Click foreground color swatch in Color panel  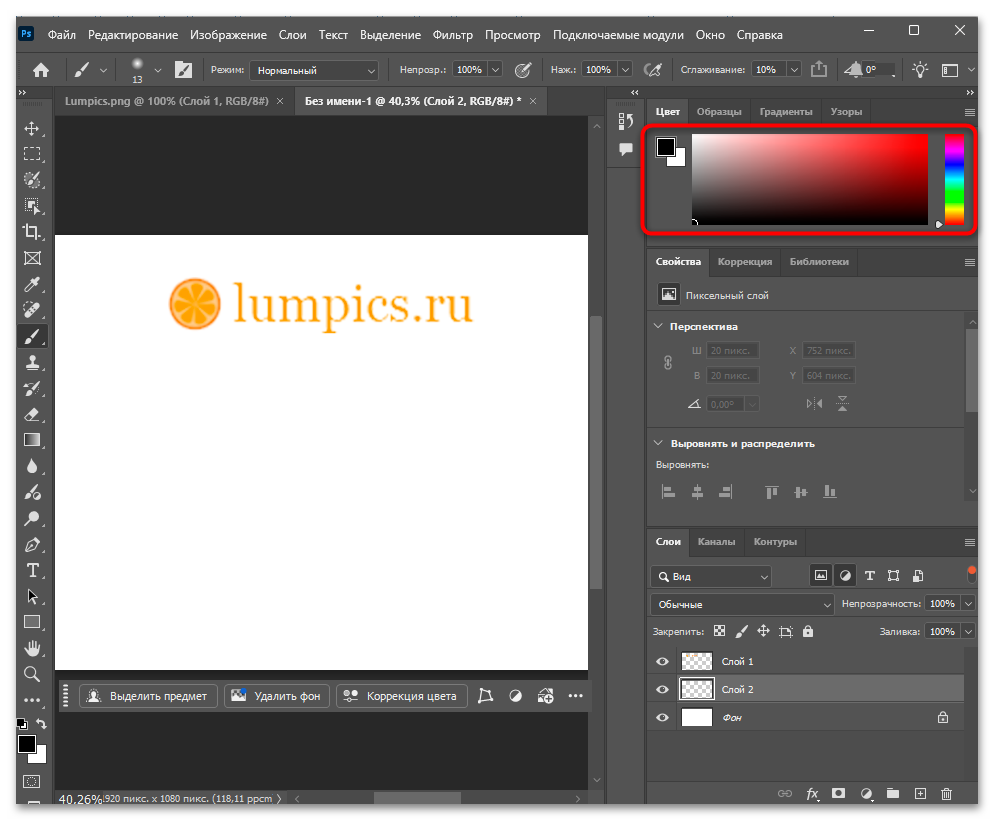(x=666, y=147)
